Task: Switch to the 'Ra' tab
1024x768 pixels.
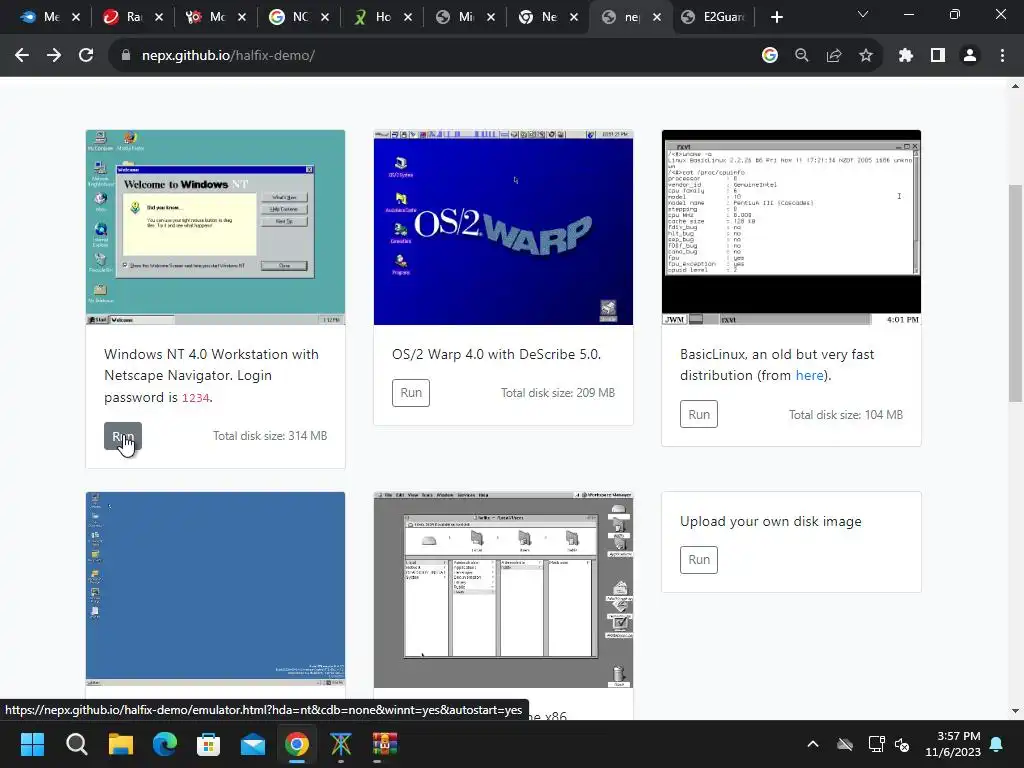Action: [x=133, y=17]
